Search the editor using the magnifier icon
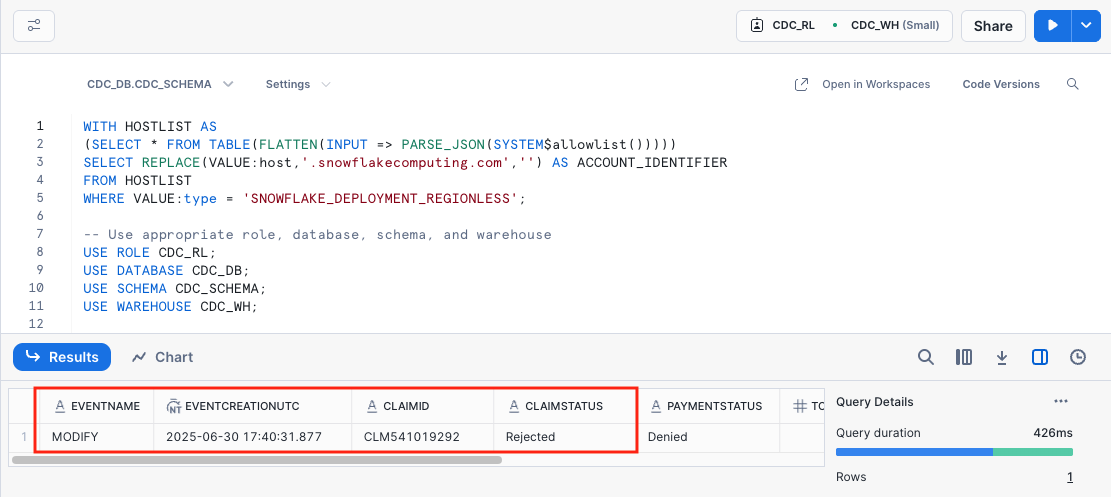The height and width of the screenshot is (497, 1111). [1073, 84]
